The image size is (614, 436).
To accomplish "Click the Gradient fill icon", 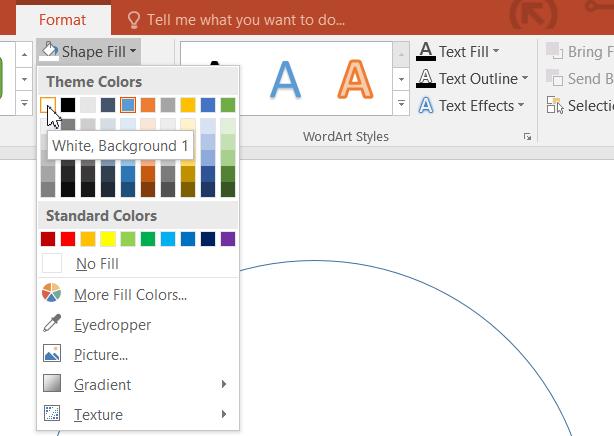I will click(x=53, y=384).
